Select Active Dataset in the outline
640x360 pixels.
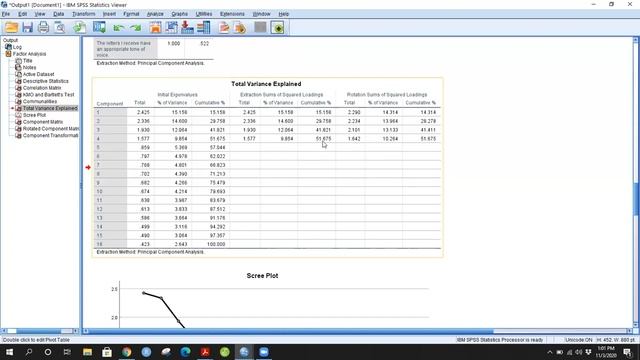pyautogui.click(x=38, y=74)
